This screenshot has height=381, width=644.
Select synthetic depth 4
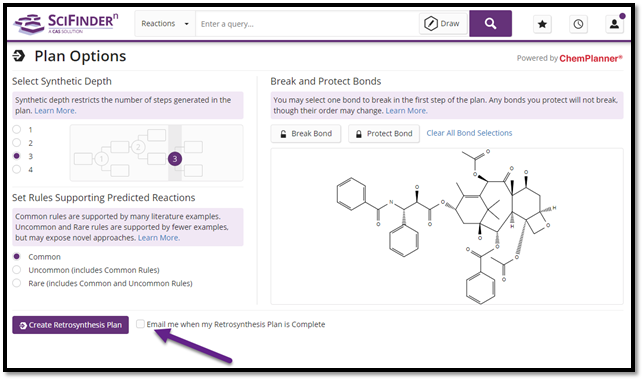coord(17,169)
